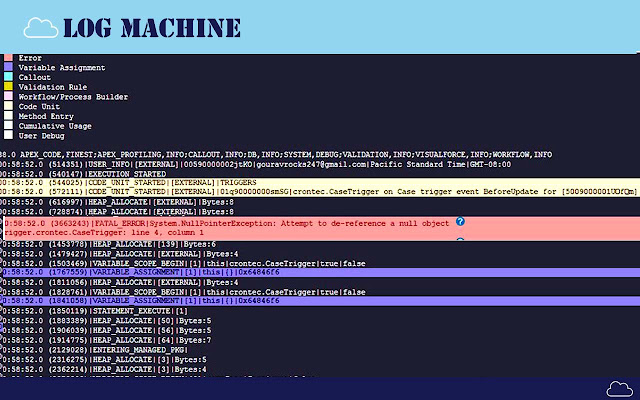Click the APEX_CODE,FINEST log level header line

click(x=276, y=155)
